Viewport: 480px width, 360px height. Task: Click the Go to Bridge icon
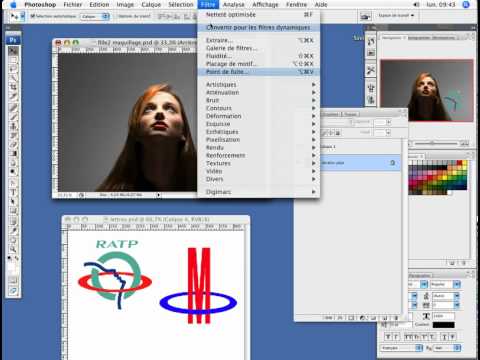(365, 16)
